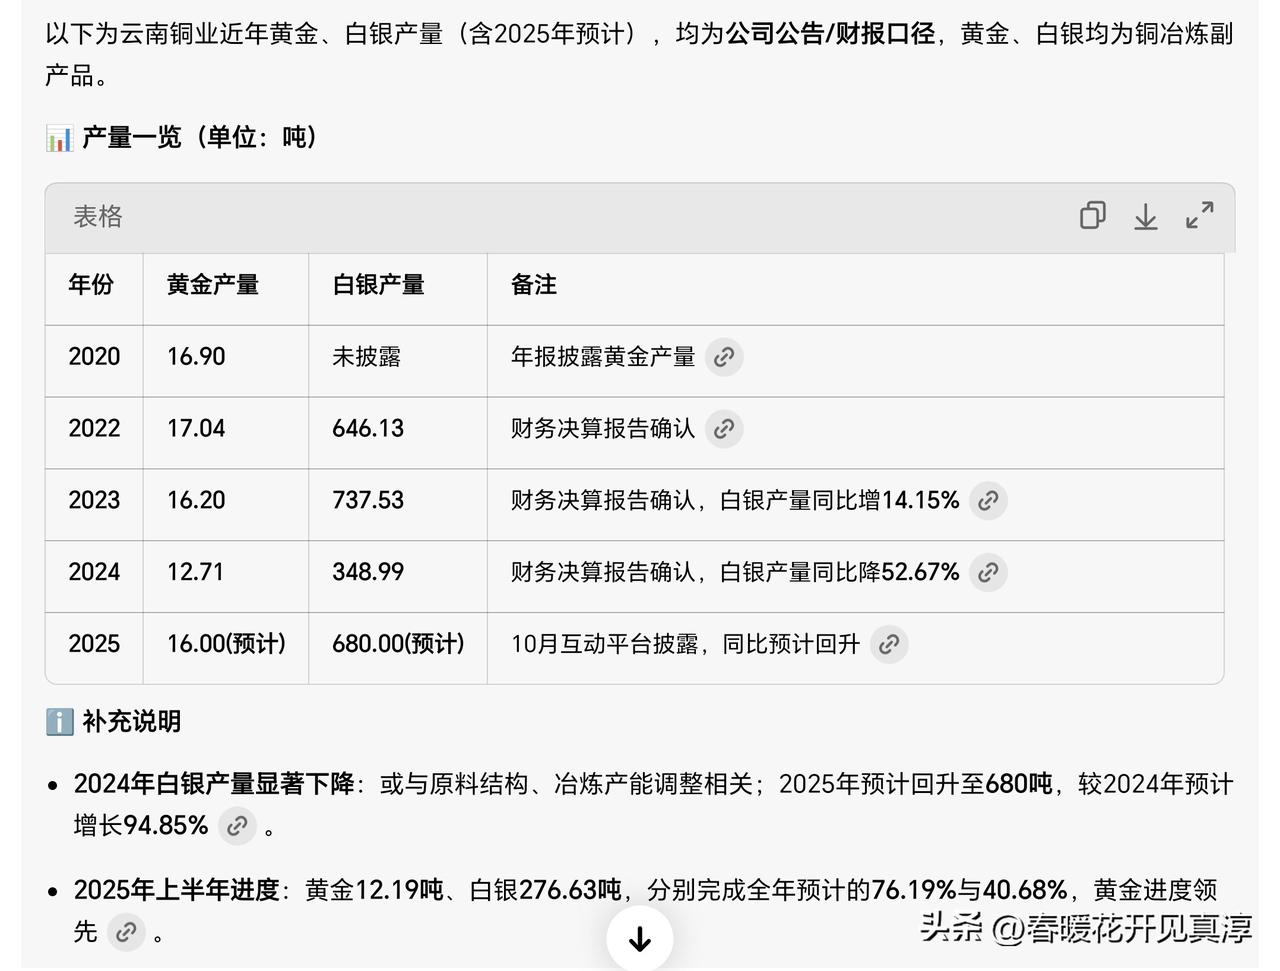Viewport: 1280px width, 971px height.
Task: Open the 2023 白银产量 reference link
Action: [x=989, y=500]
